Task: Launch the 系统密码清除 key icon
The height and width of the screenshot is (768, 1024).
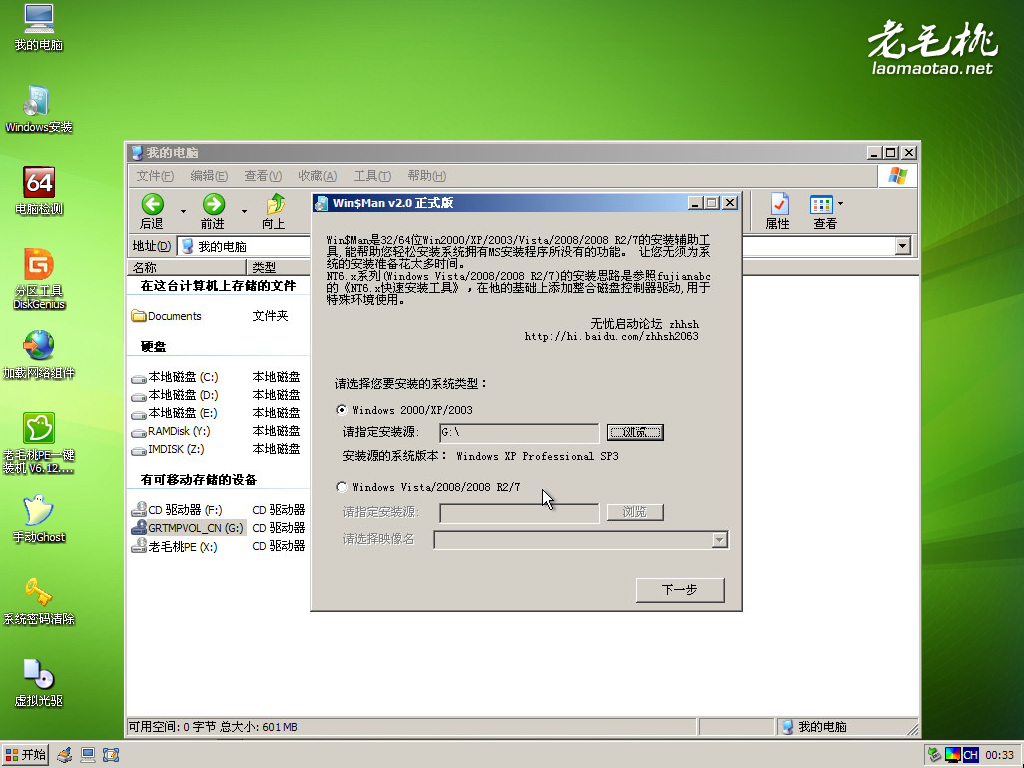Action: tap(39, 601)
